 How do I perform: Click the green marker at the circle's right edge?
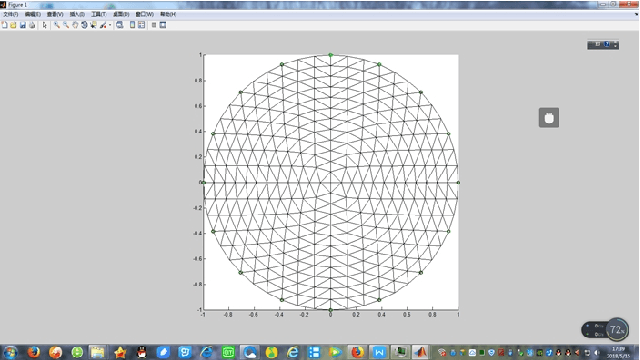coord(458,182)
